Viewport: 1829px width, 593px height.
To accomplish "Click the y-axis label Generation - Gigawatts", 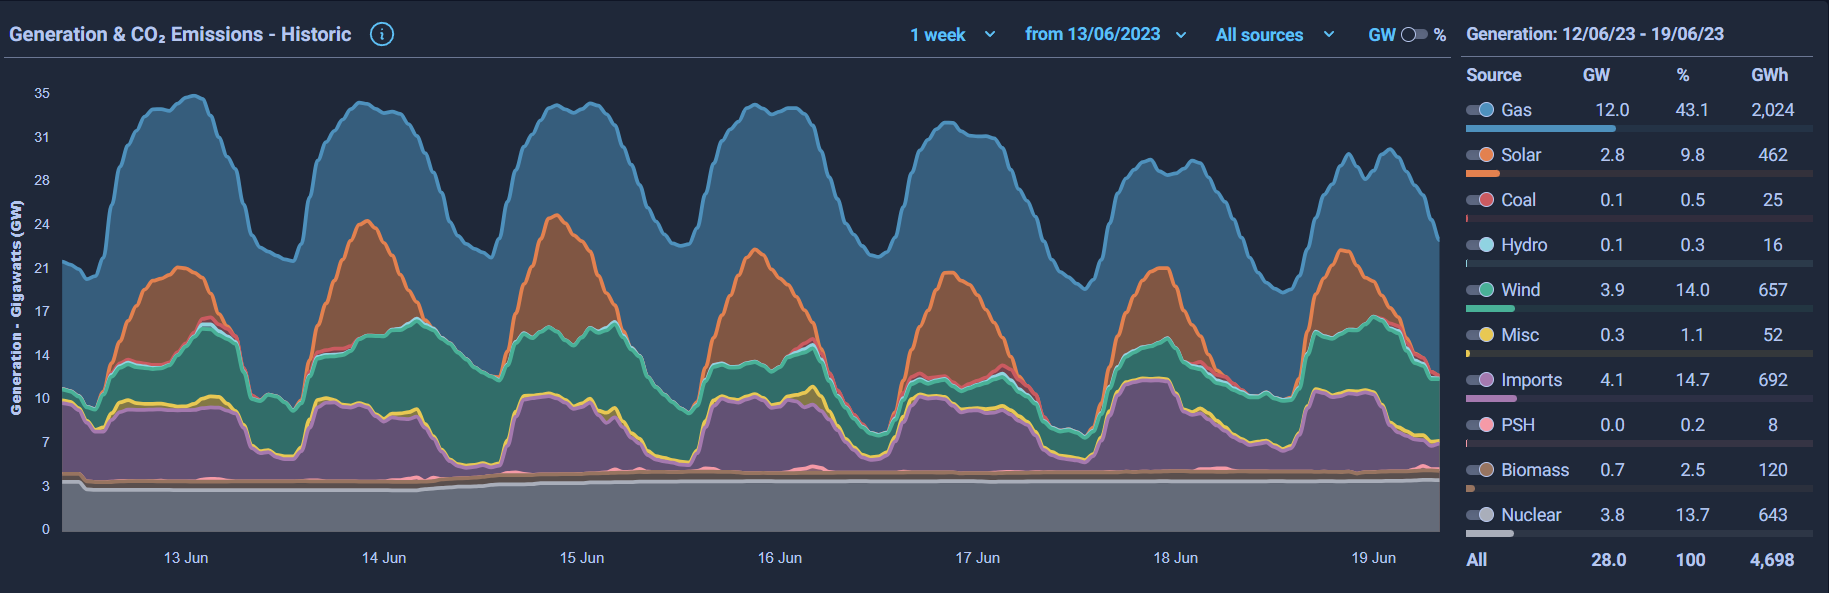I will click(x=16, y=308).
